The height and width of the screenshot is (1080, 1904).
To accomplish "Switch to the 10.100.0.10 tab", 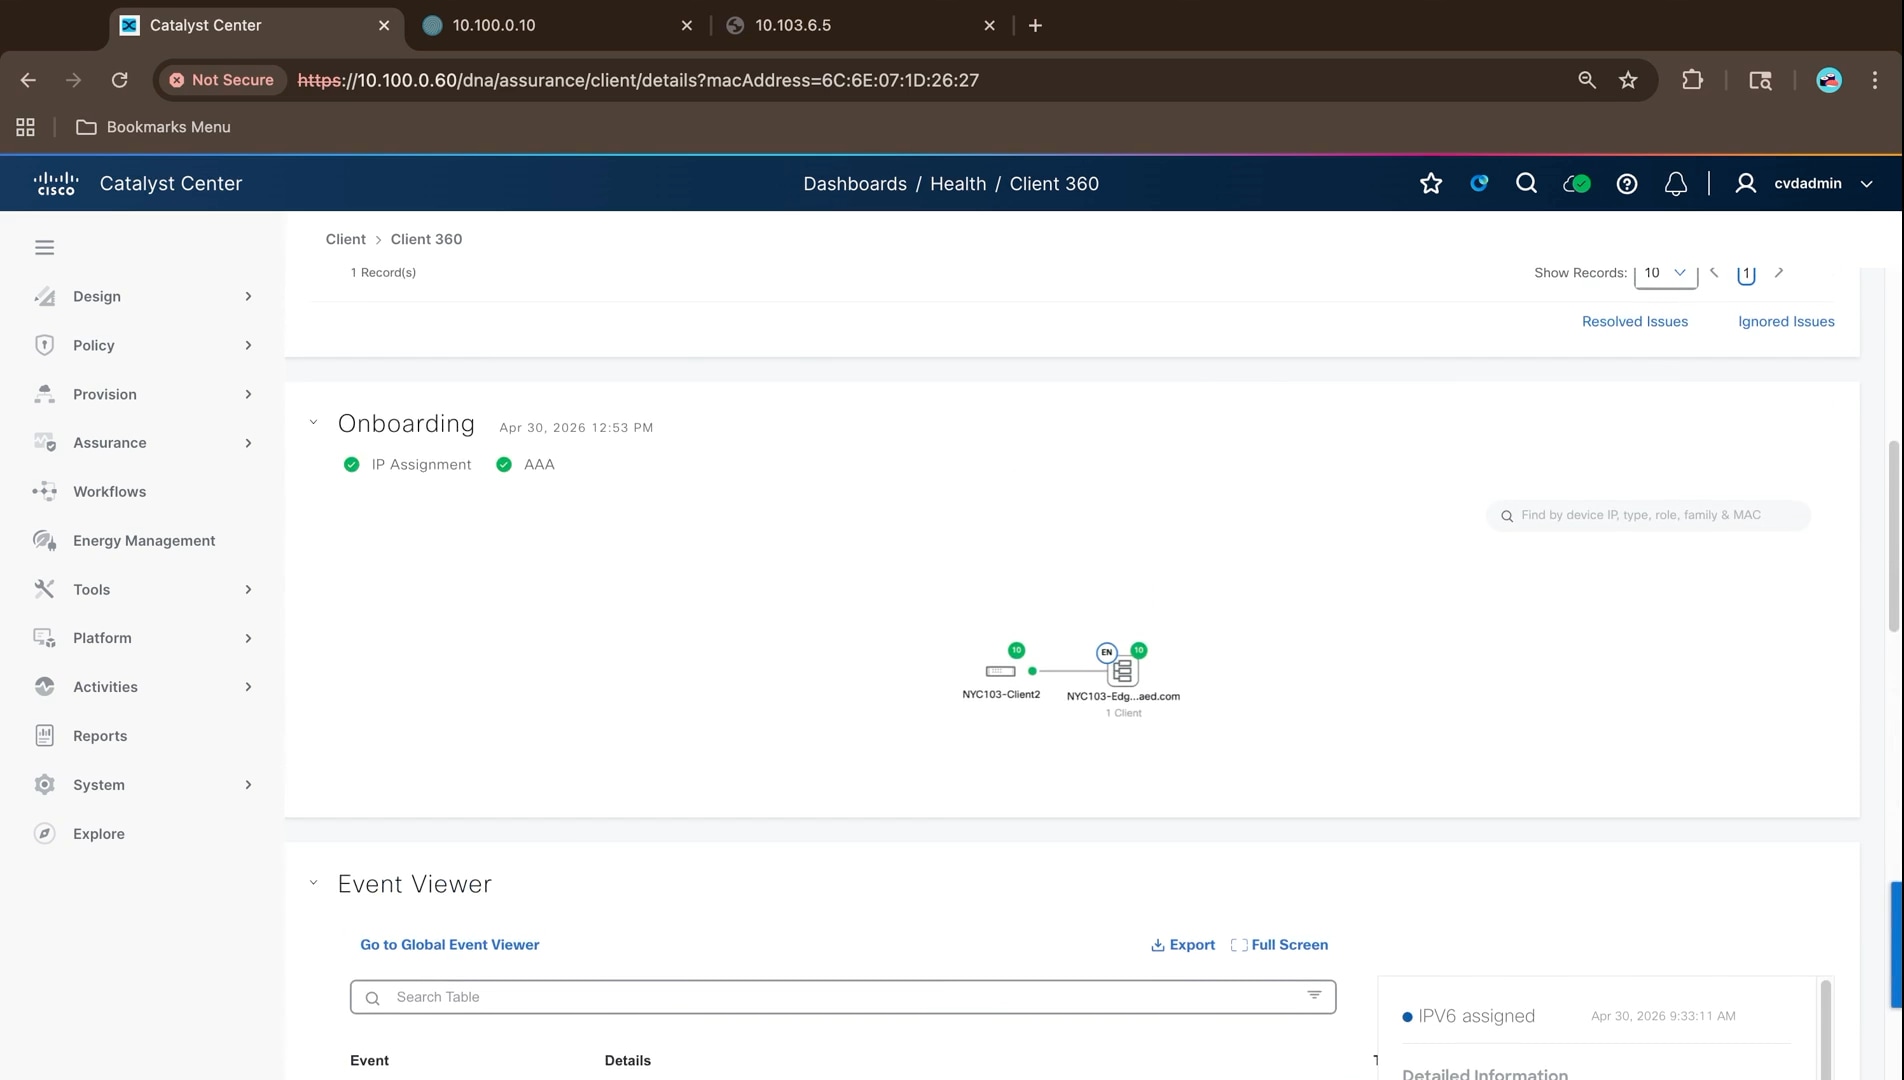I will 556,25.
